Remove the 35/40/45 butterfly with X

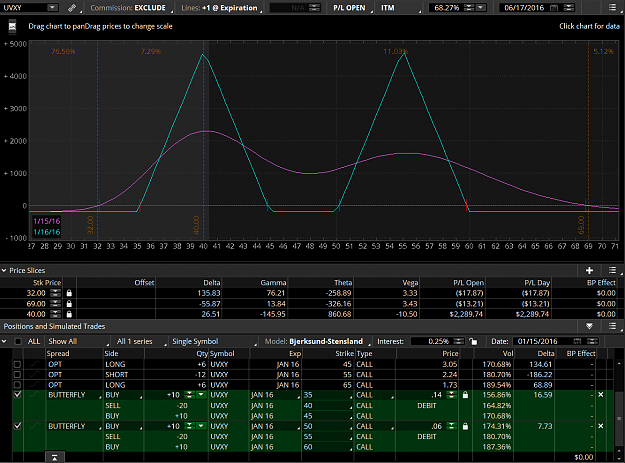tap(601, 395)
